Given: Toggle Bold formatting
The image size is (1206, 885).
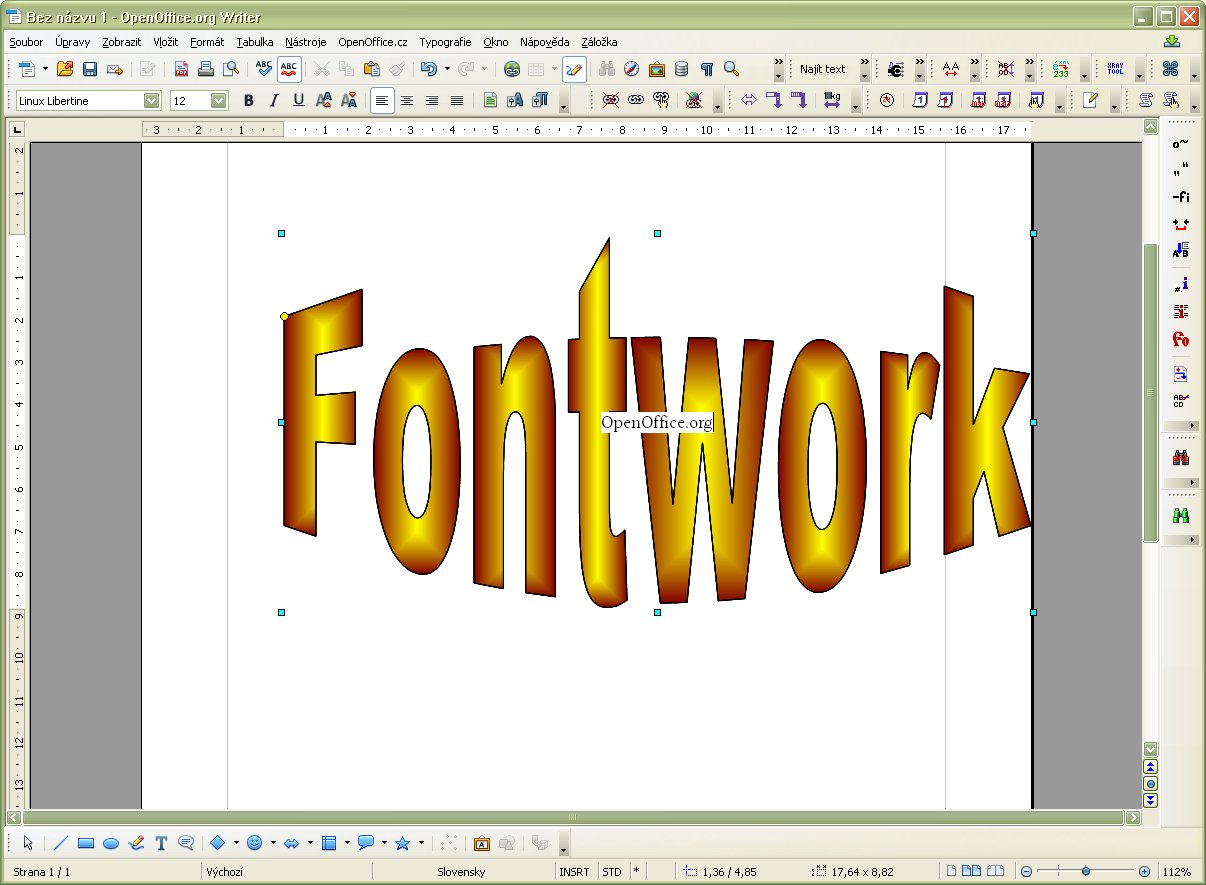Looking at the screenshot, I should (248, 100).
